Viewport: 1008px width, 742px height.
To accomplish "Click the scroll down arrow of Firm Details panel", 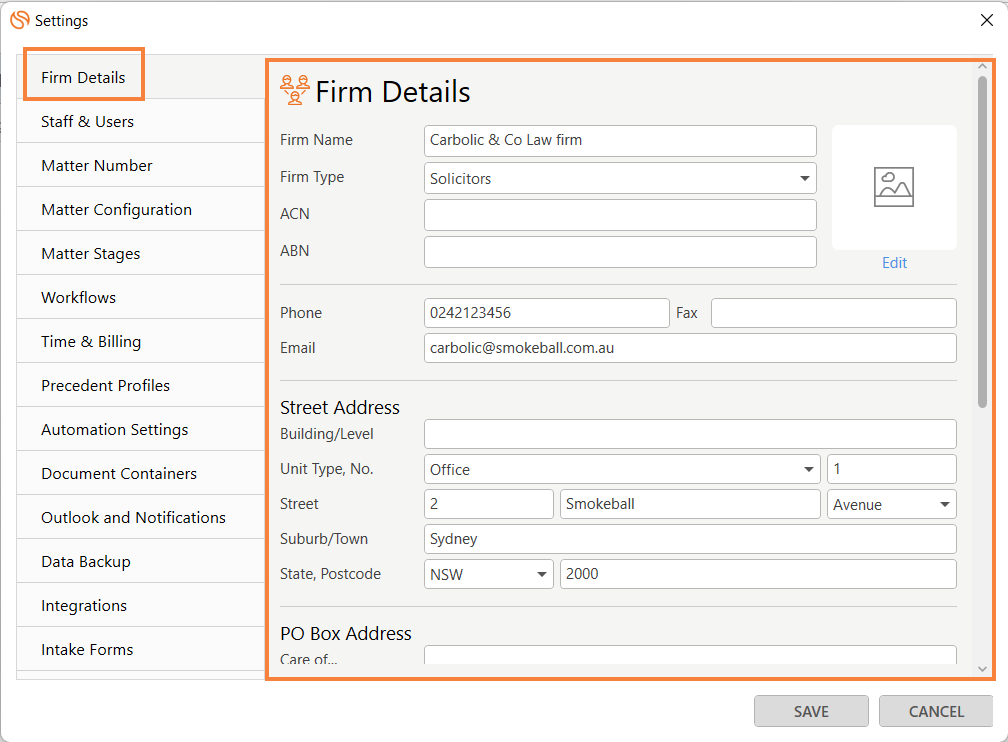I will coord(982,669).
